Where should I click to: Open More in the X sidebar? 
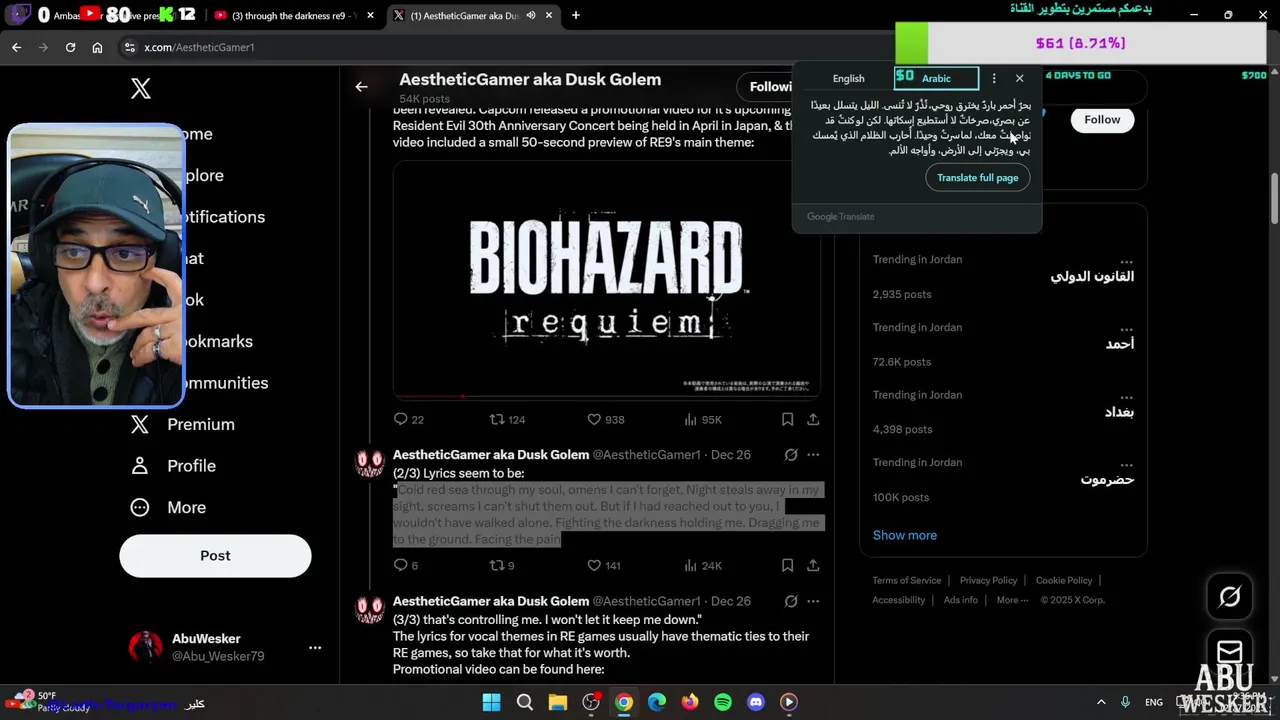click(x=168, y=507)
